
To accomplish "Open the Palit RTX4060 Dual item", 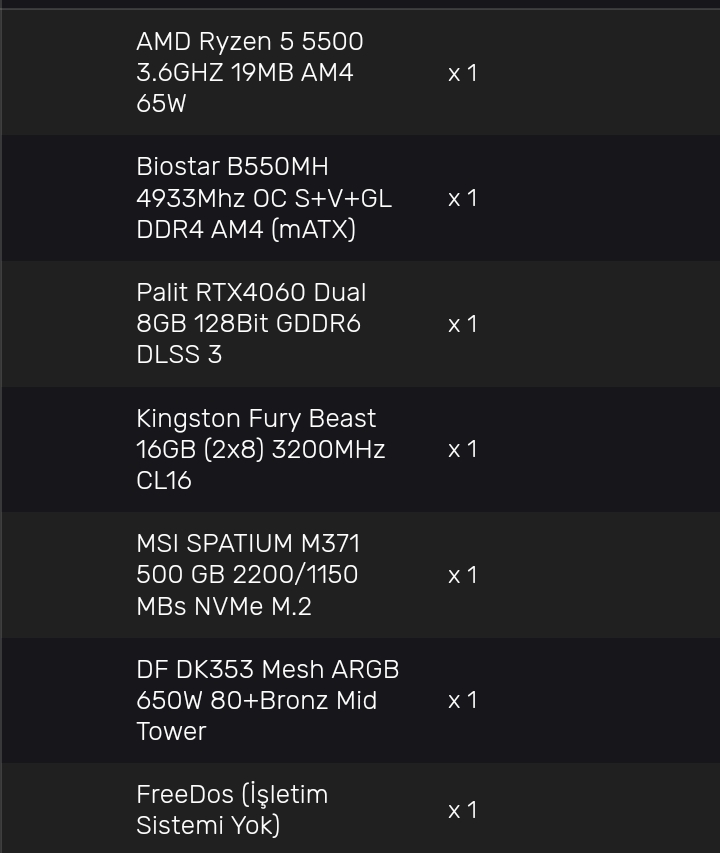I will click(x=251, y=293).
